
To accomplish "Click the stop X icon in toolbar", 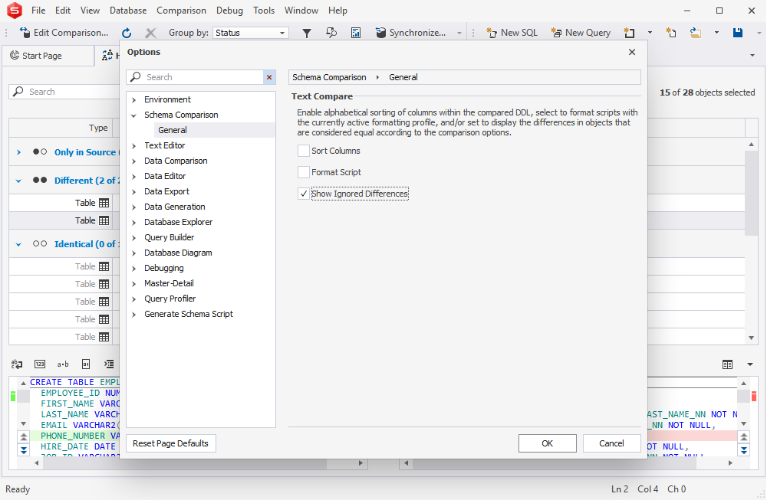I will (150, 33).
